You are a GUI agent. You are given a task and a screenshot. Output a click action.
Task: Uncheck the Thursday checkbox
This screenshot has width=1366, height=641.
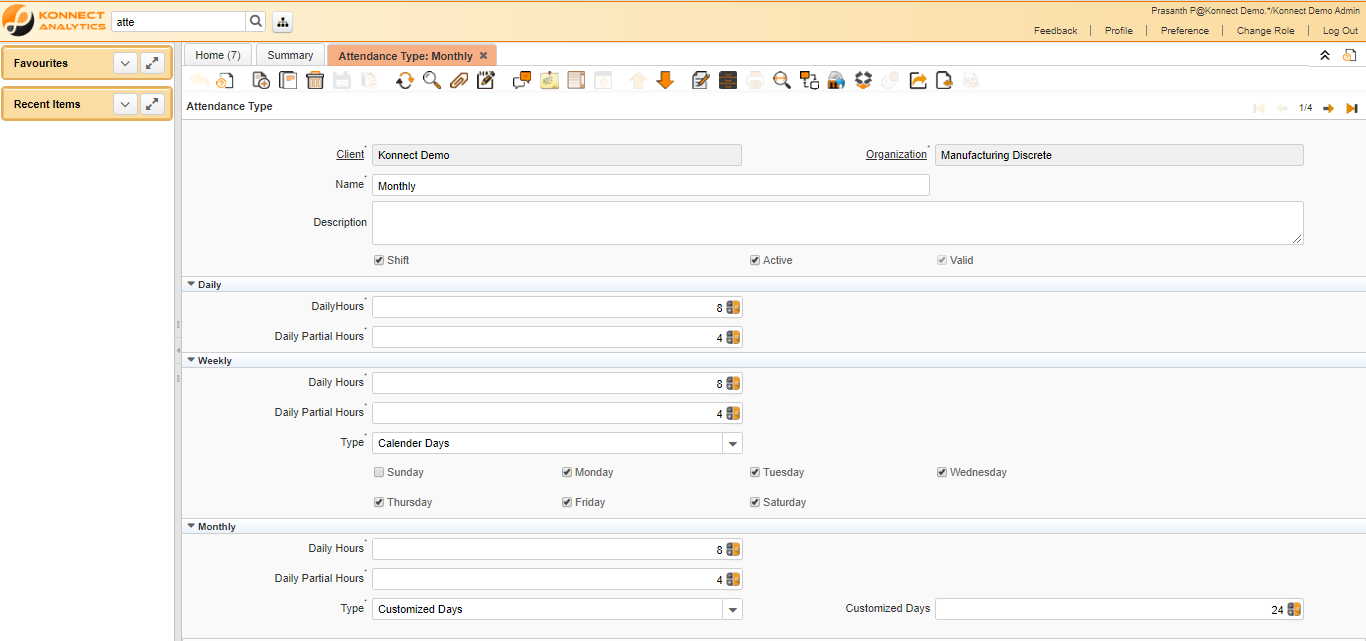click(x=379, y=502)
